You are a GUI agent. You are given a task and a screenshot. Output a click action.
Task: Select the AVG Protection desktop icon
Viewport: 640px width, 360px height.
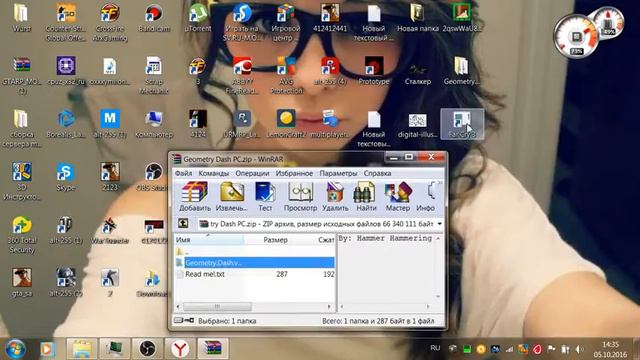(x=286, y=76)
